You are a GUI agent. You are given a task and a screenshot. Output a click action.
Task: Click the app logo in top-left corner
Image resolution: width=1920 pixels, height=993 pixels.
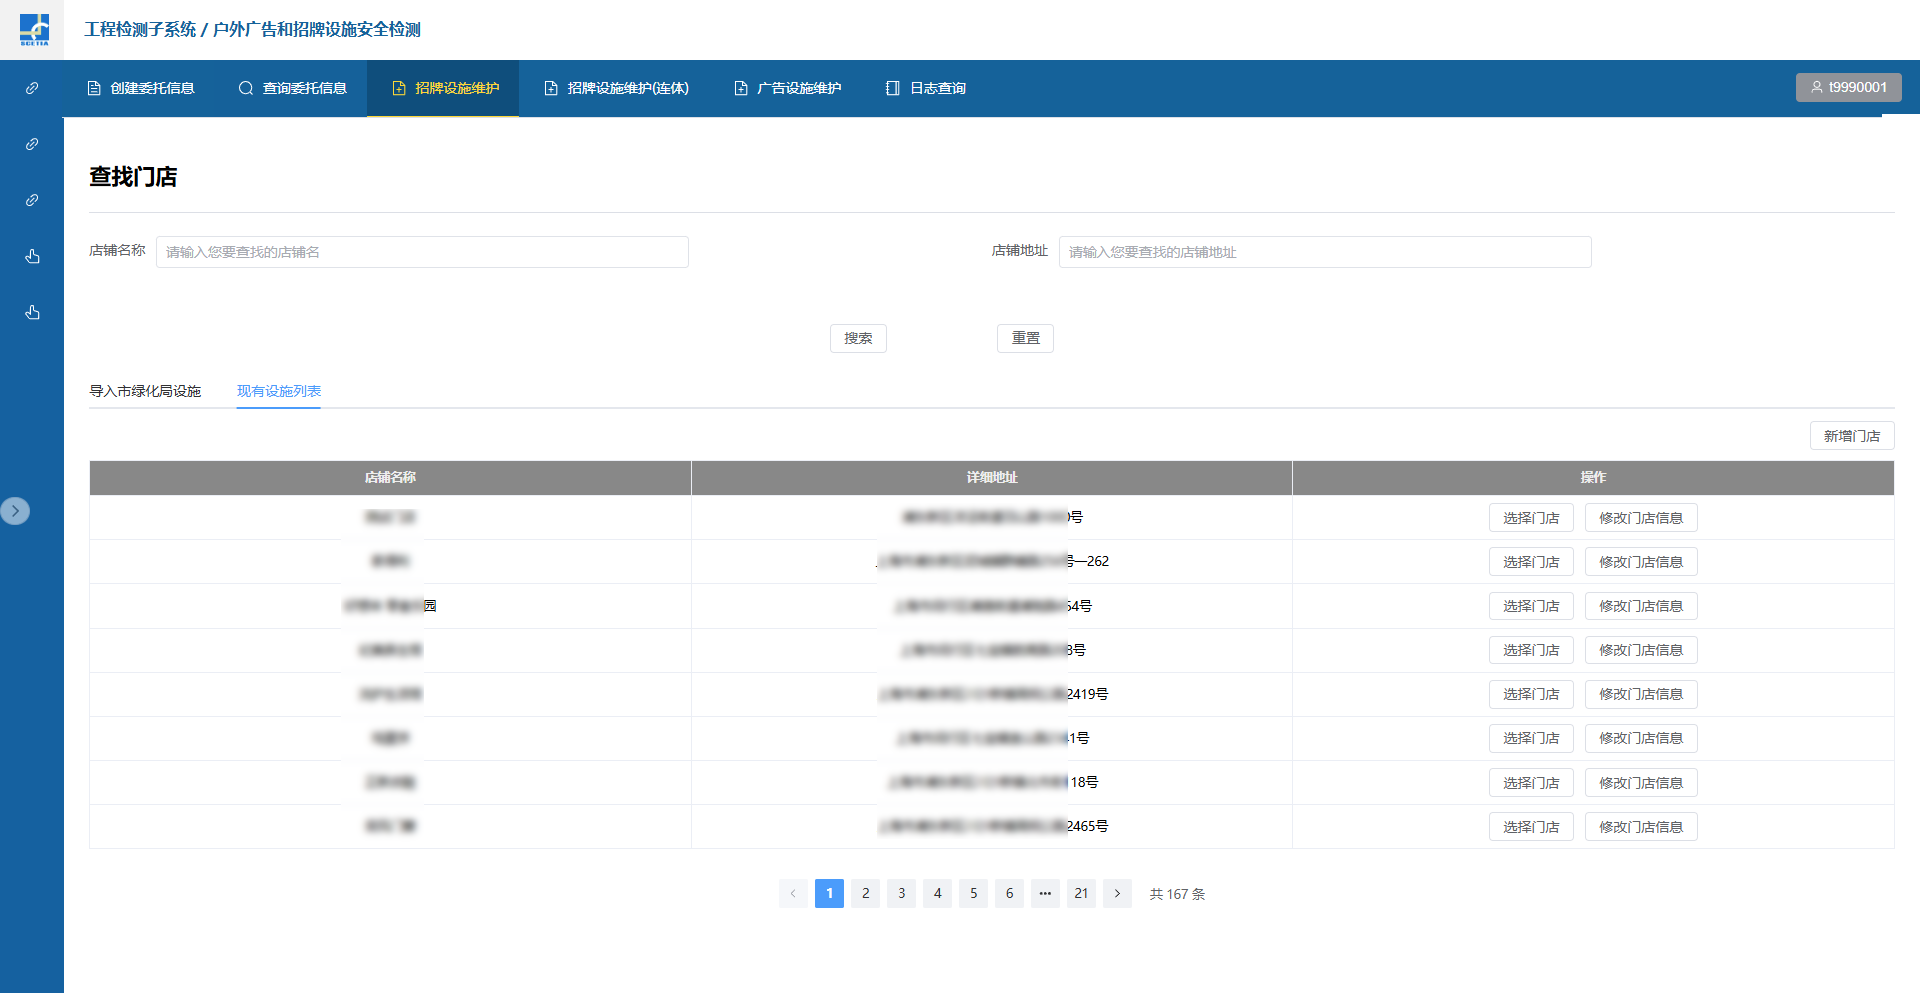[33, 29]
